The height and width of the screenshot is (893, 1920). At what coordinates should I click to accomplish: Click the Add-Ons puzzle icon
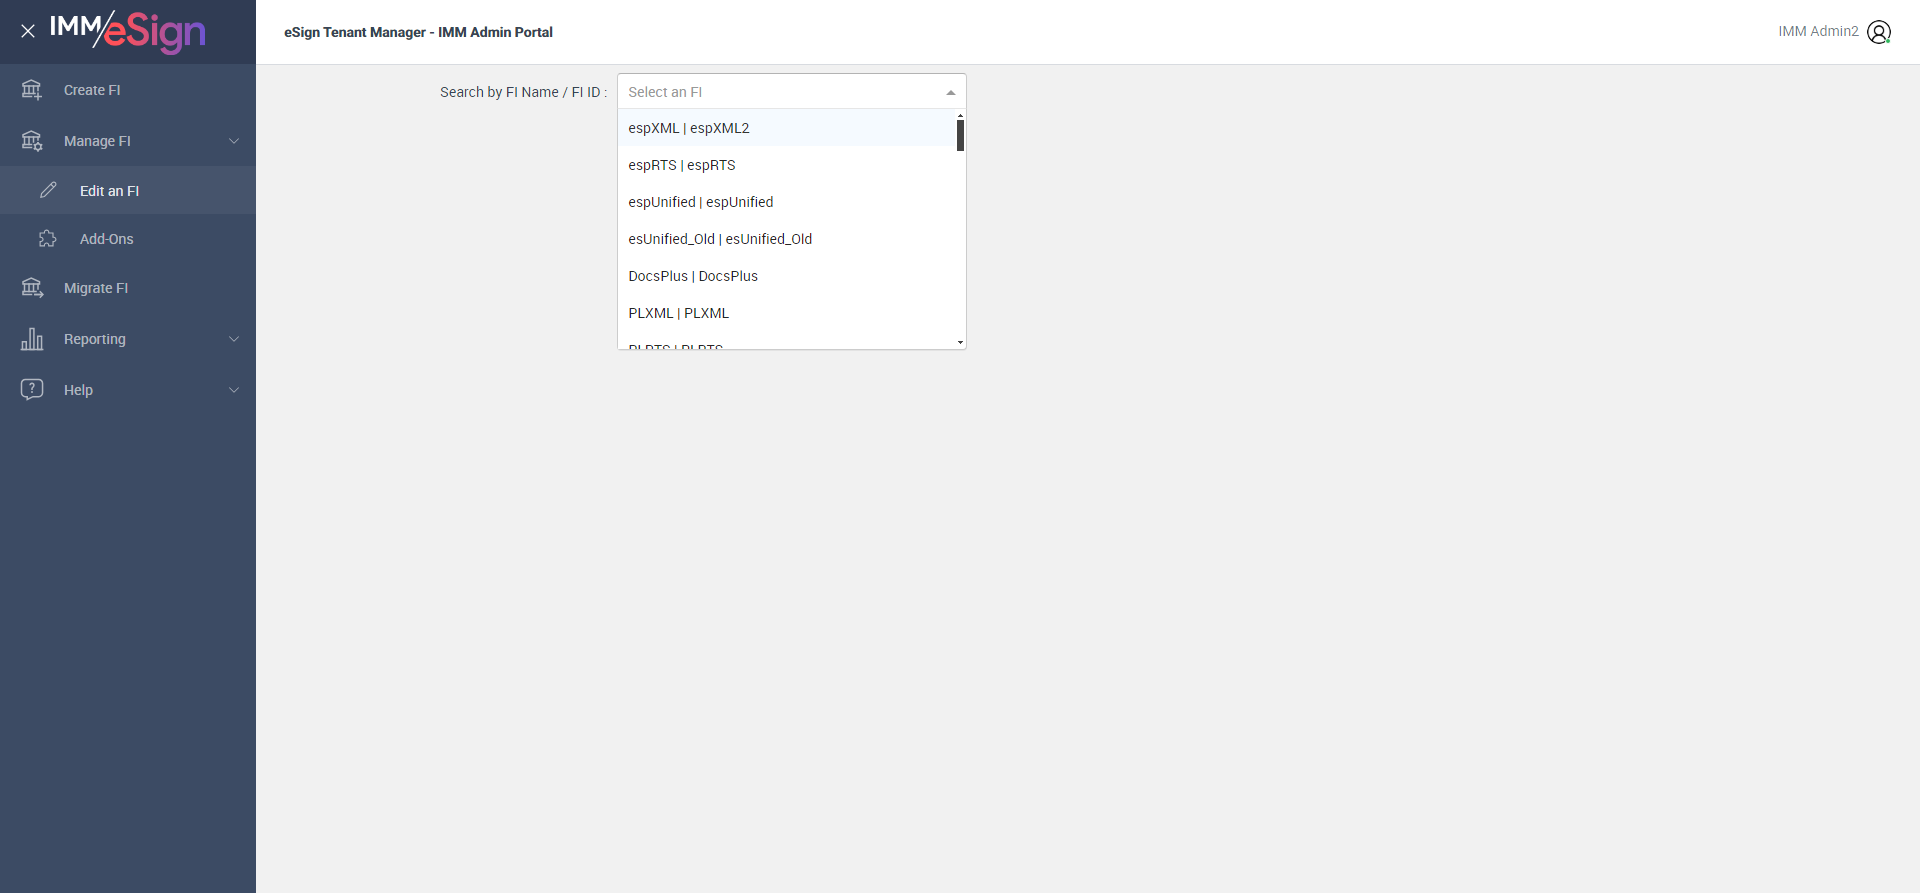click(48, 239)
